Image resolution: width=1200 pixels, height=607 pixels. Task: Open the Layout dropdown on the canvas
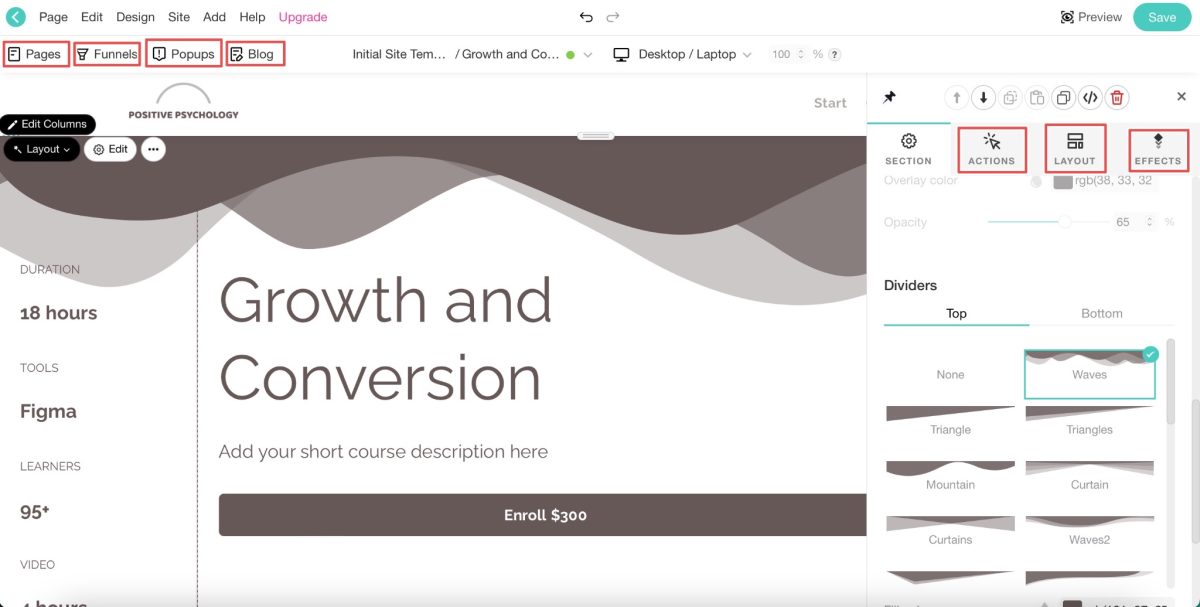point(42,149)
